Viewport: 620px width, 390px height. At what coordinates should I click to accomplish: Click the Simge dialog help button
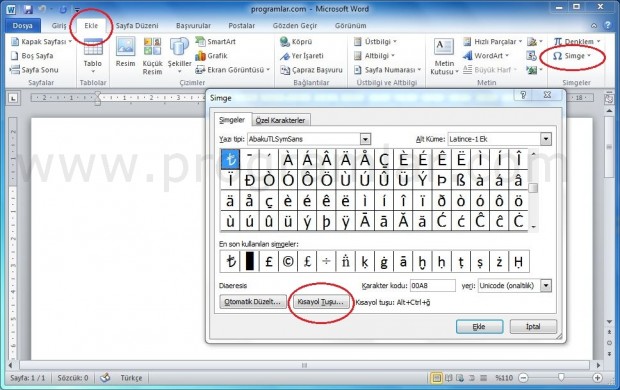click(x=523, y=95)
